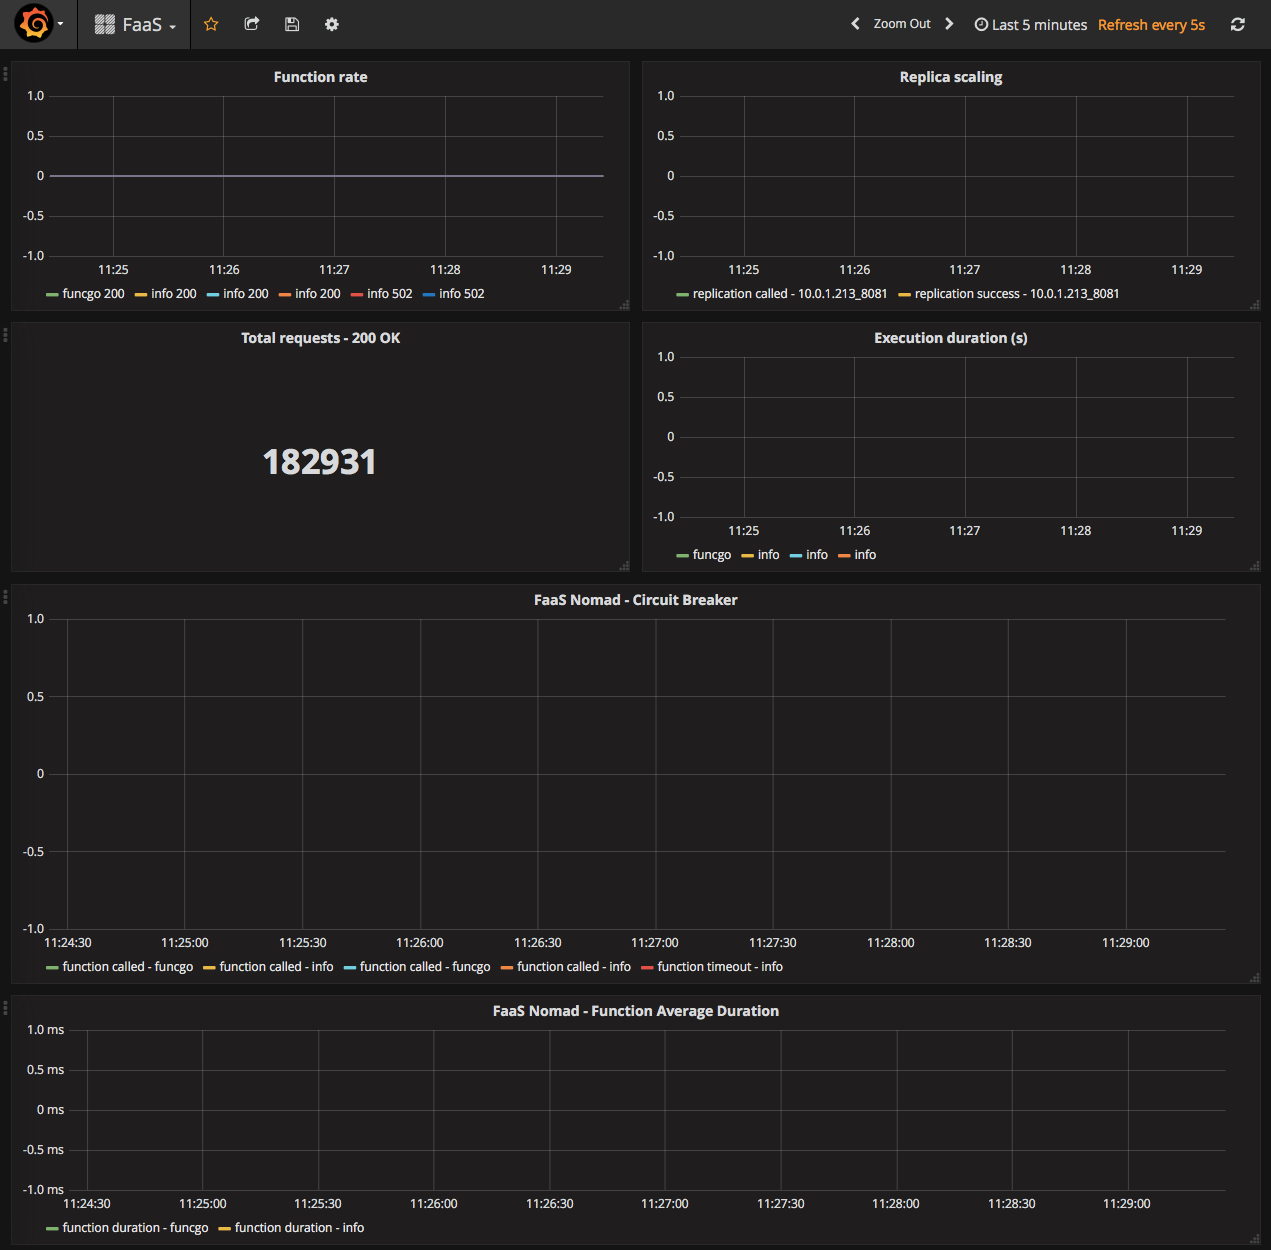Open color picker for function duration - info swatch
The image size is (1271, 1250).
tap(224, 1229)
